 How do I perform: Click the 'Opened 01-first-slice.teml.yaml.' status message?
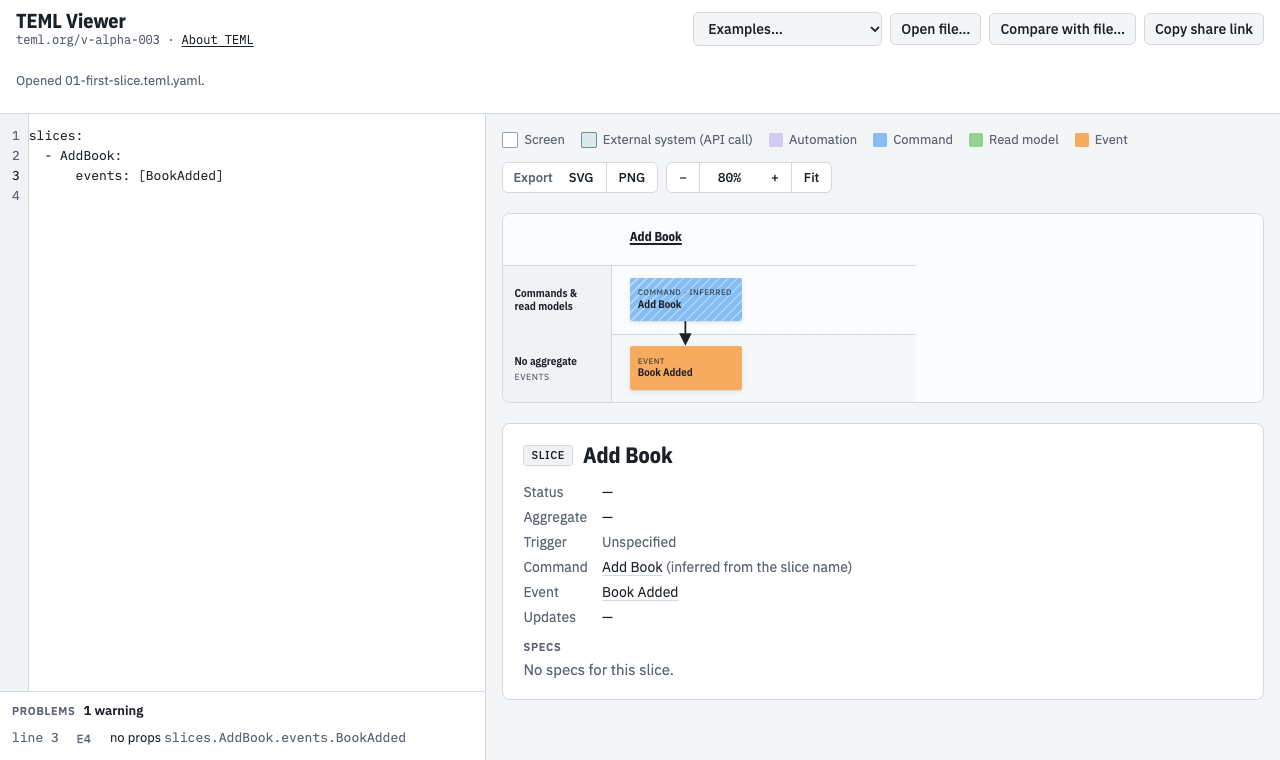110,80
